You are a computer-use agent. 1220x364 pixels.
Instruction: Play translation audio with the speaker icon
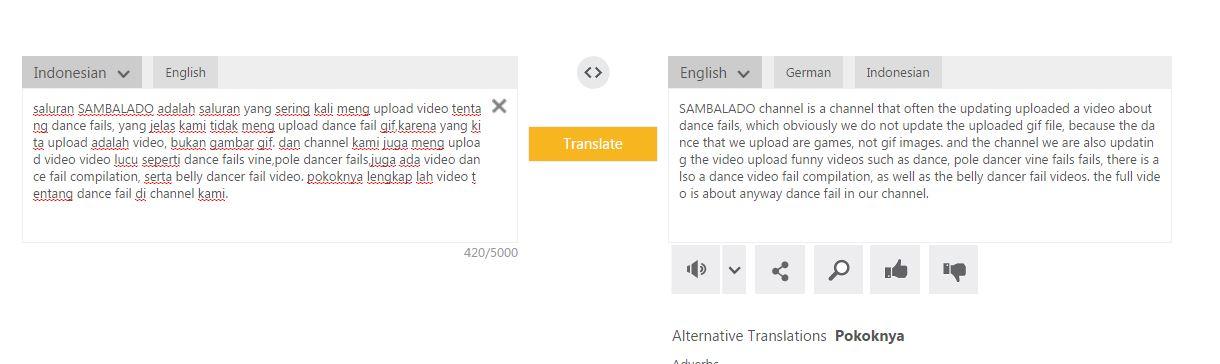696,270
